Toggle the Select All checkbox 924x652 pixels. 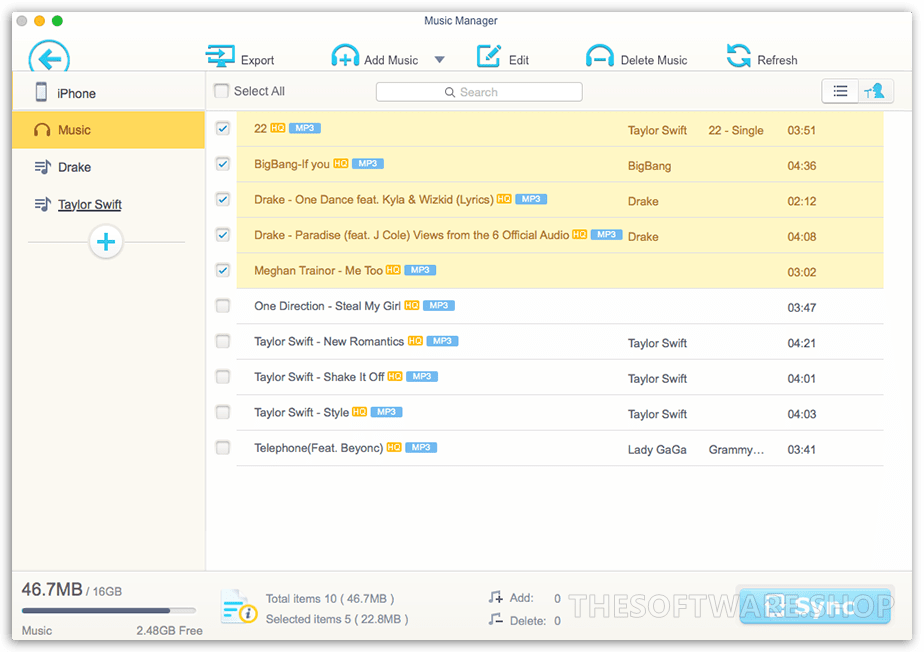(x=222, y=91)
